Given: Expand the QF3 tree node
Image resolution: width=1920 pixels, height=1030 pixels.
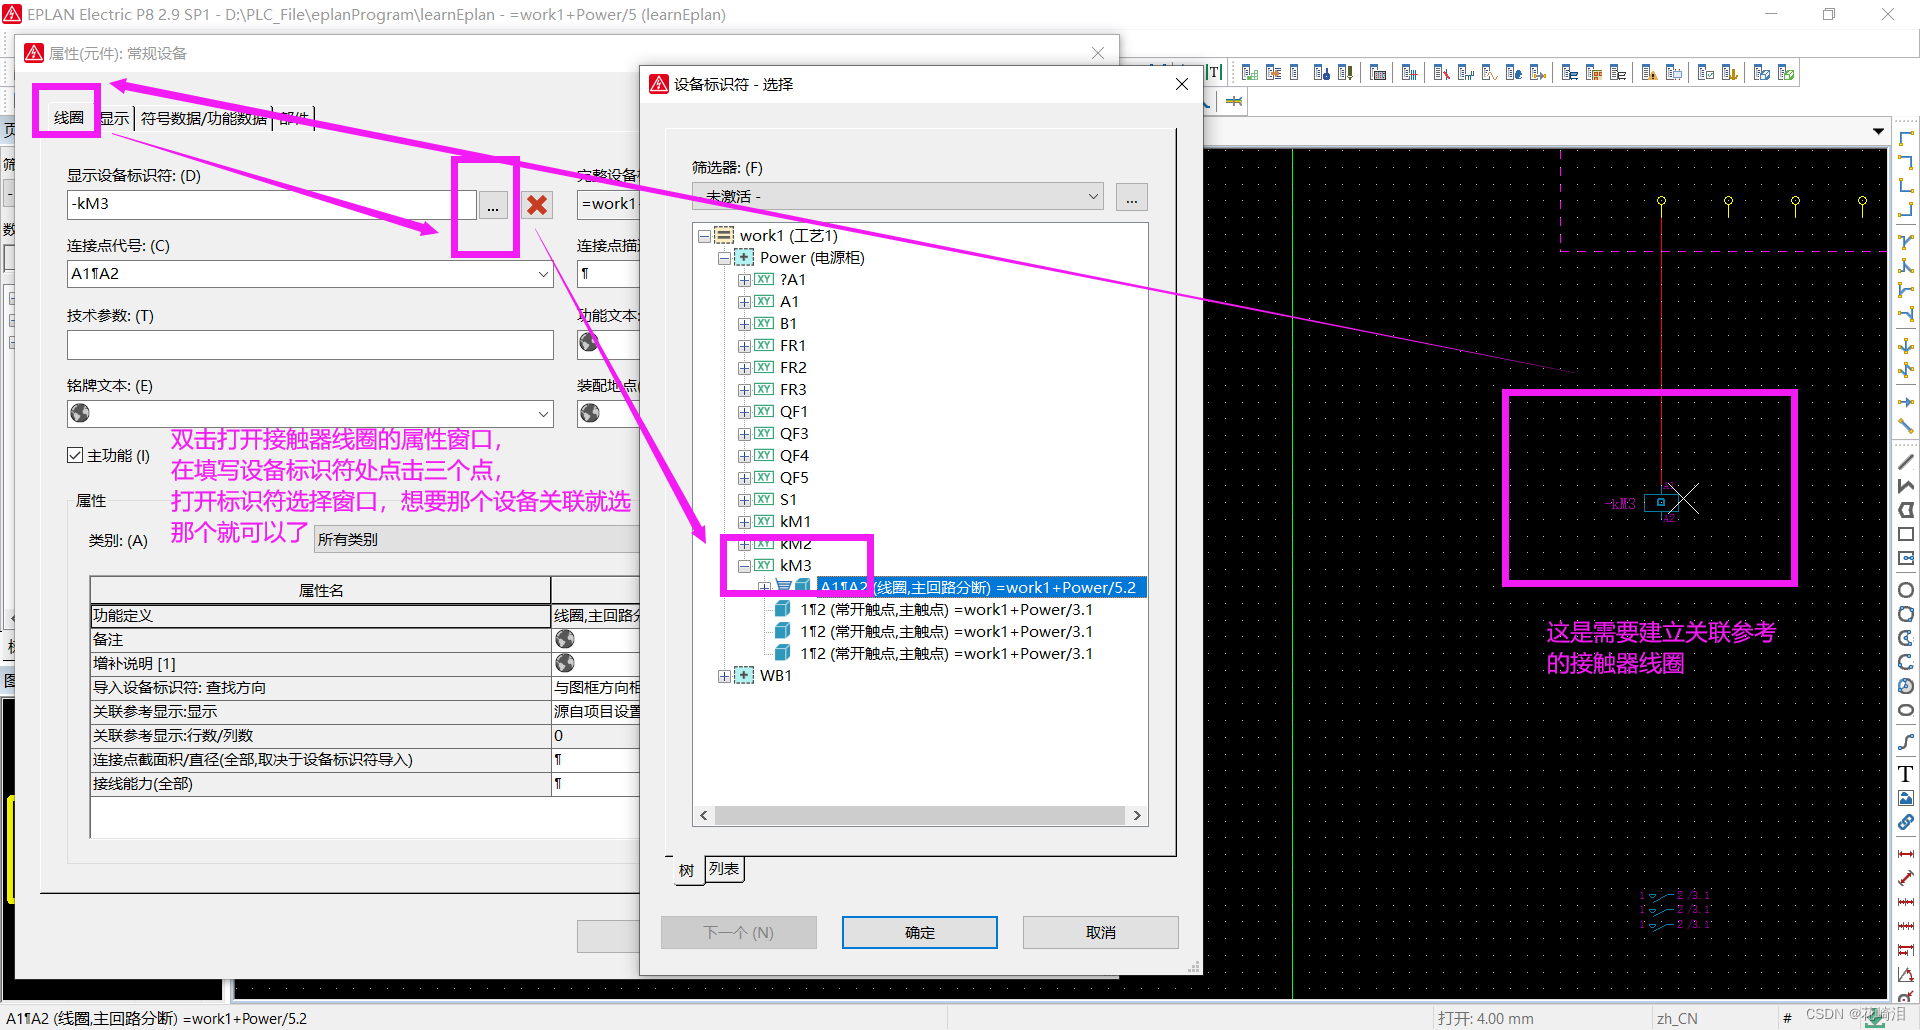Looking at the screenshot, I should coord(744,434).
